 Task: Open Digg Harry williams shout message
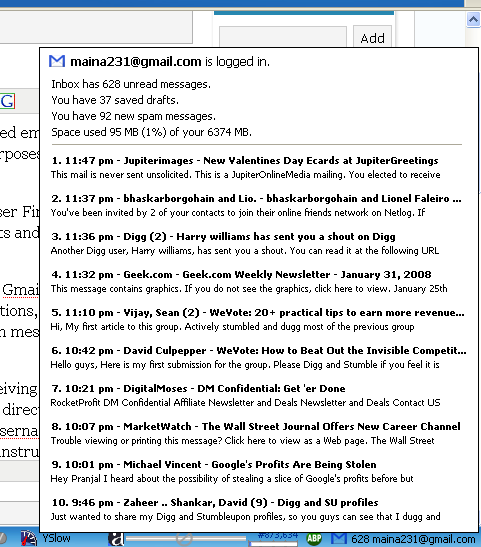click(223, 237)
